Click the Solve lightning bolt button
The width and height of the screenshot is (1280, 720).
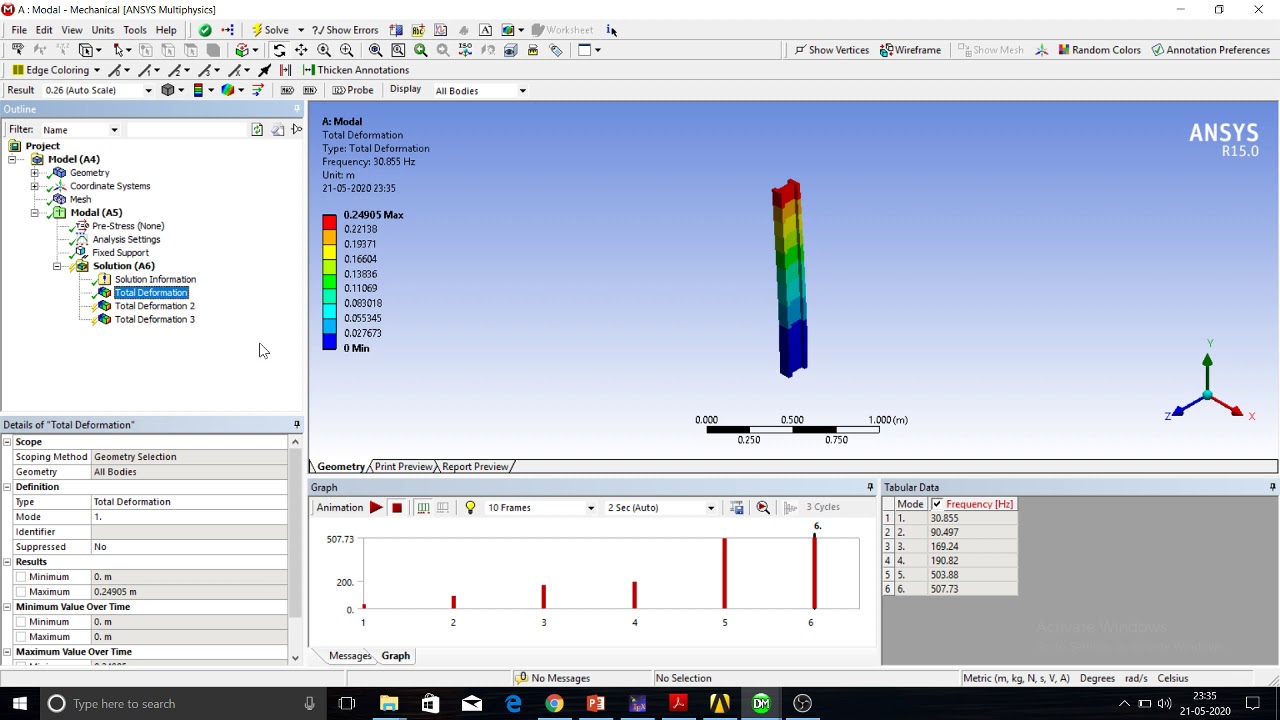tap(270, 30)
